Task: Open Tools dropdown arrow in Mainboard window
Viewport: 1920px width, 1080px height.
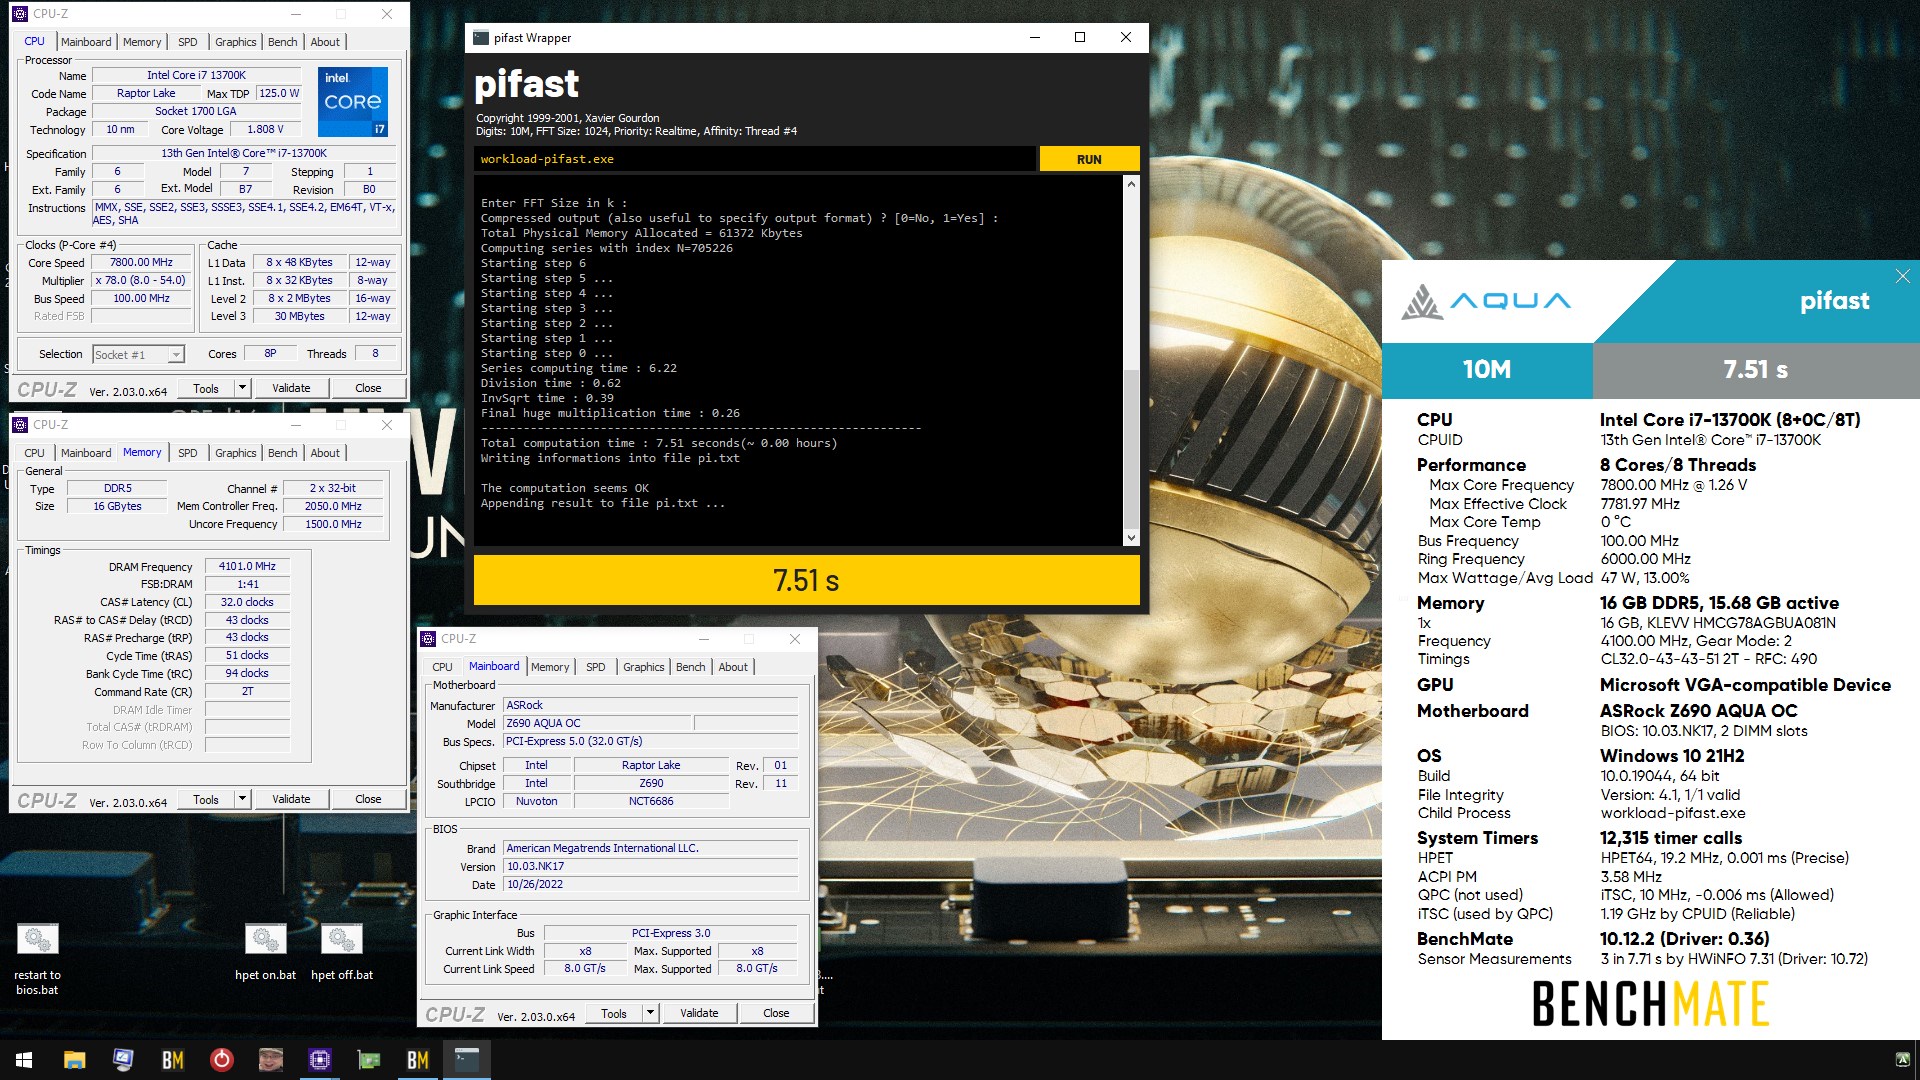Action: tap(649, 1013)
